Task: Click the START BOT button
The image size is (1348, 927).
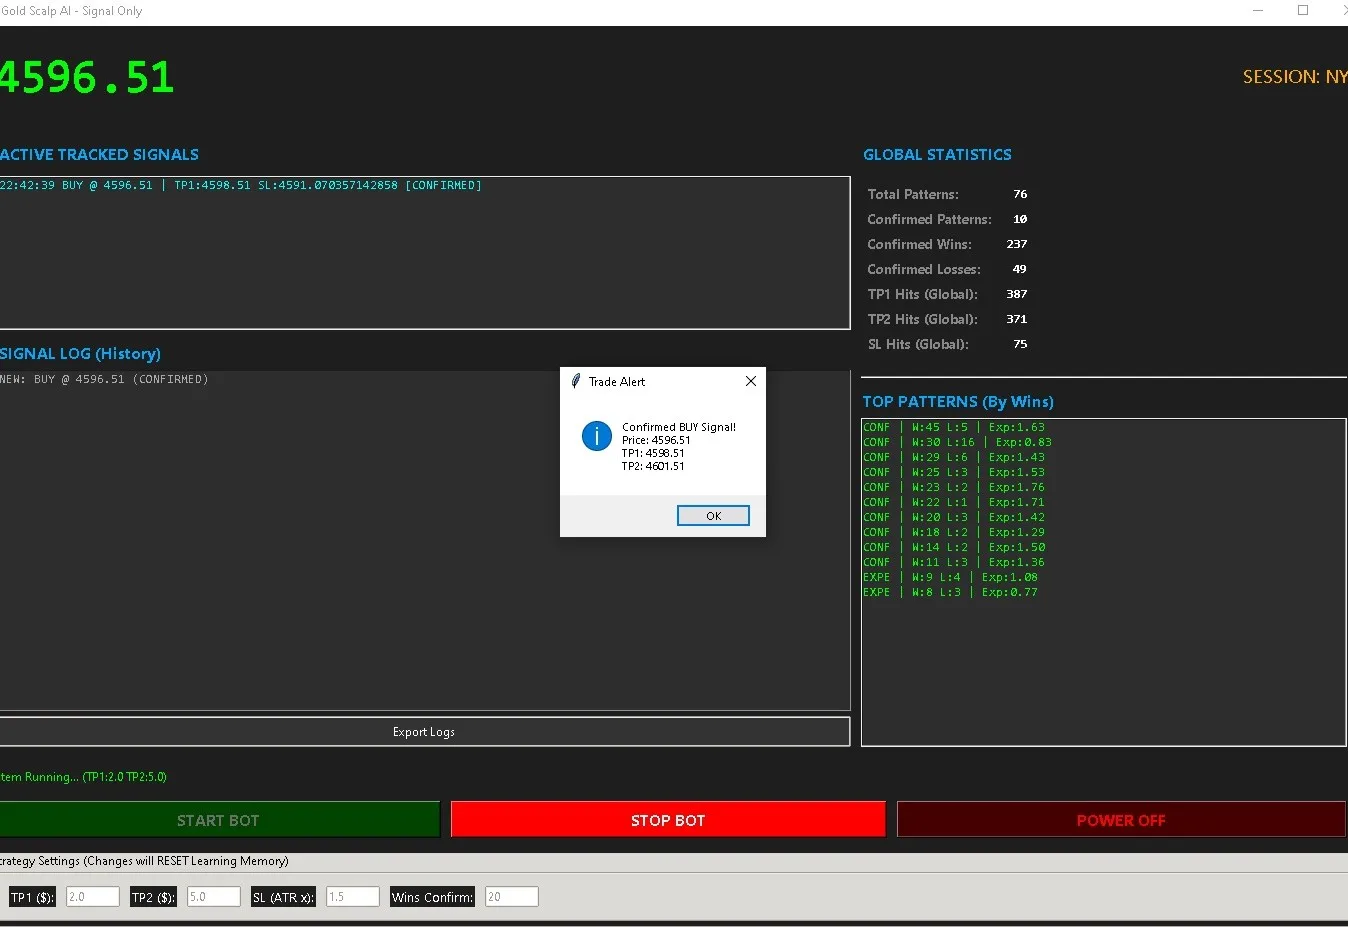Action: 218,820
